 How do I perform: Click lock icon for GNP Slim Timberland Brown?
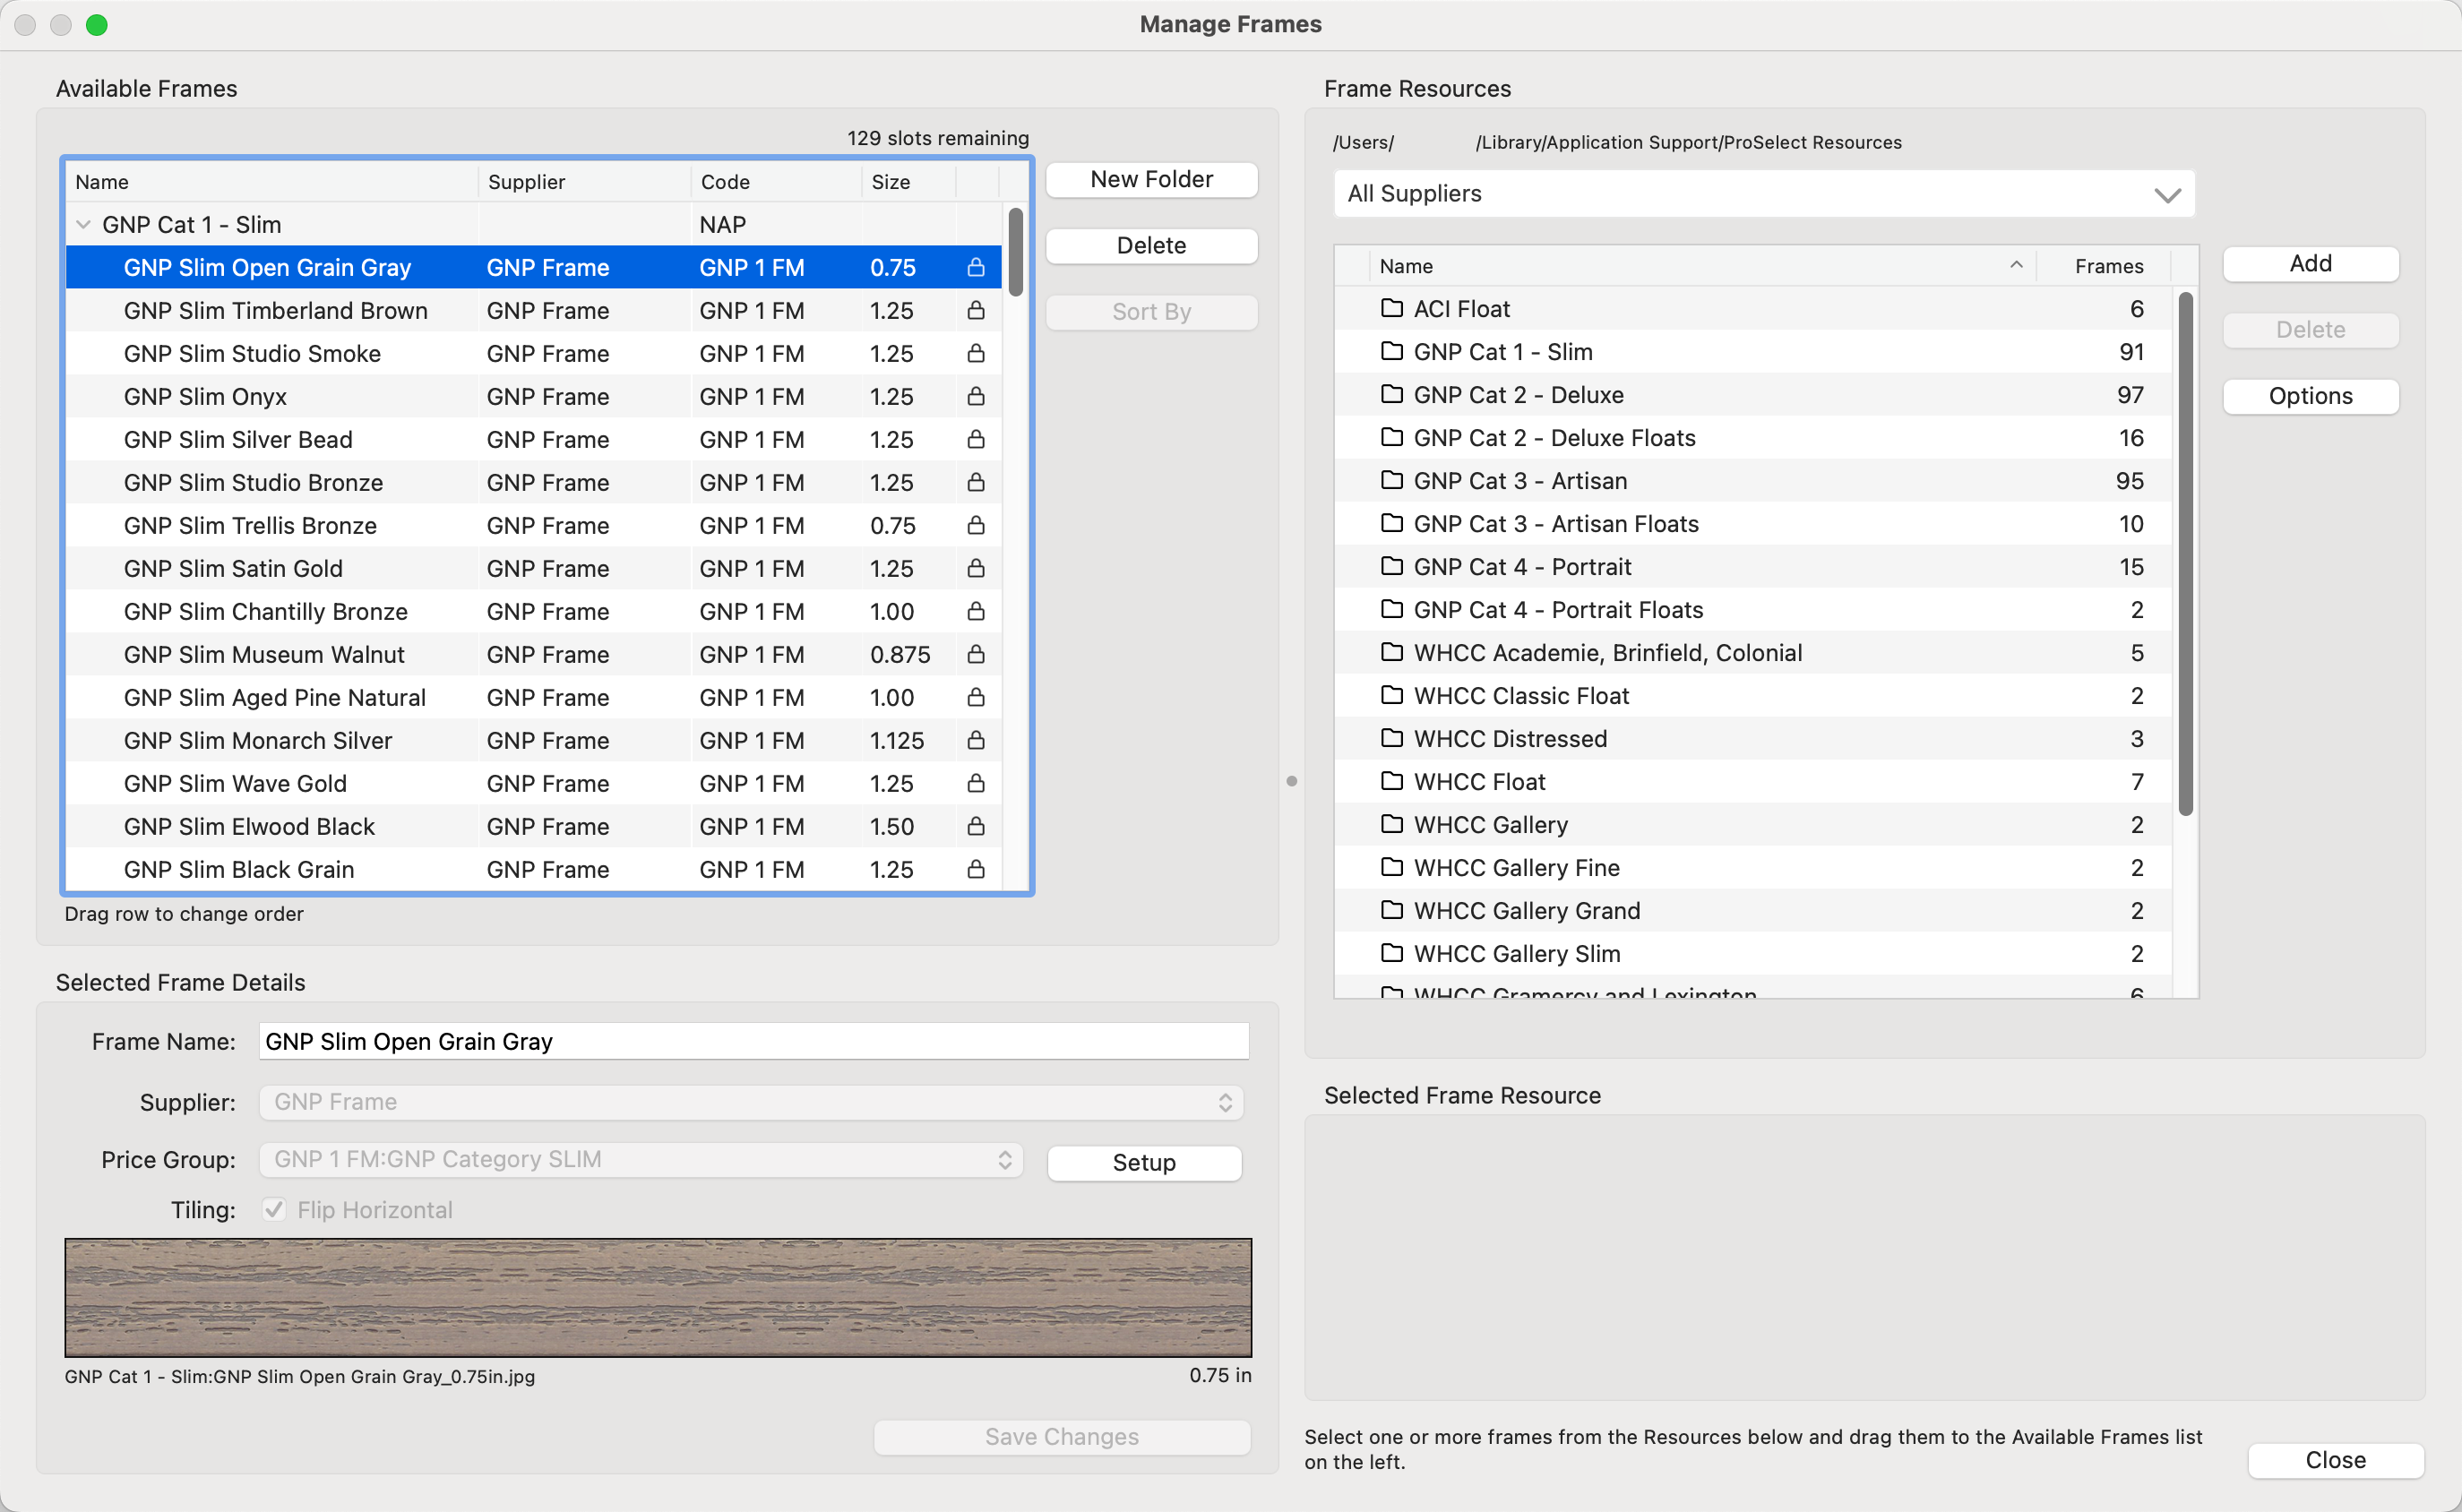point(976,311)
